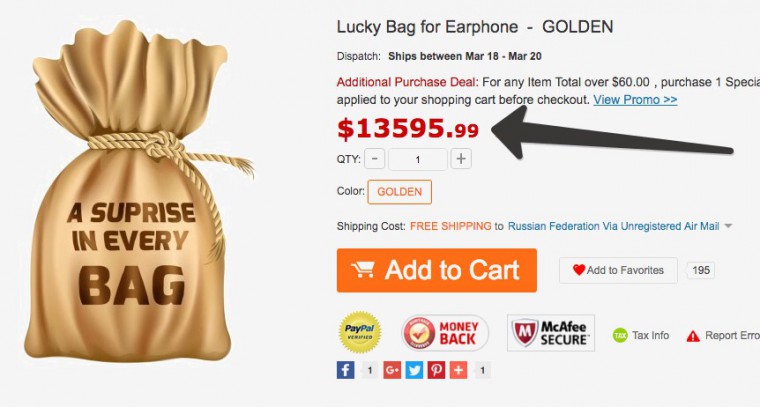Image resolution: width=760 pixels, height=407 pixels.
Task: Open more sharing options plus icon
Action: (459, 370)
